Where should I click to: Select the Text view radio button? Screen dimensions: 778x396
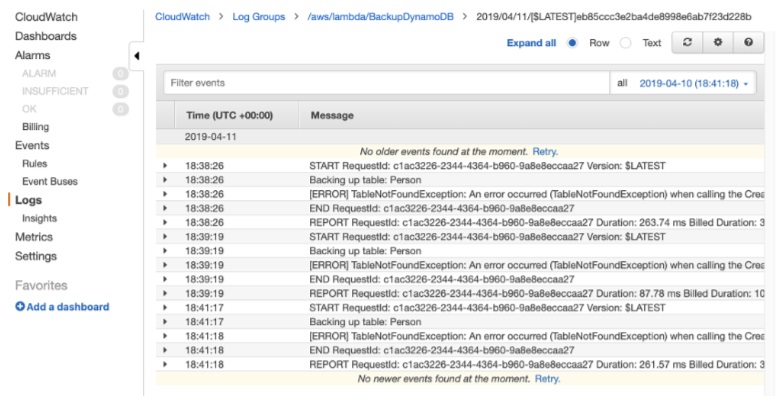point(626,43)
